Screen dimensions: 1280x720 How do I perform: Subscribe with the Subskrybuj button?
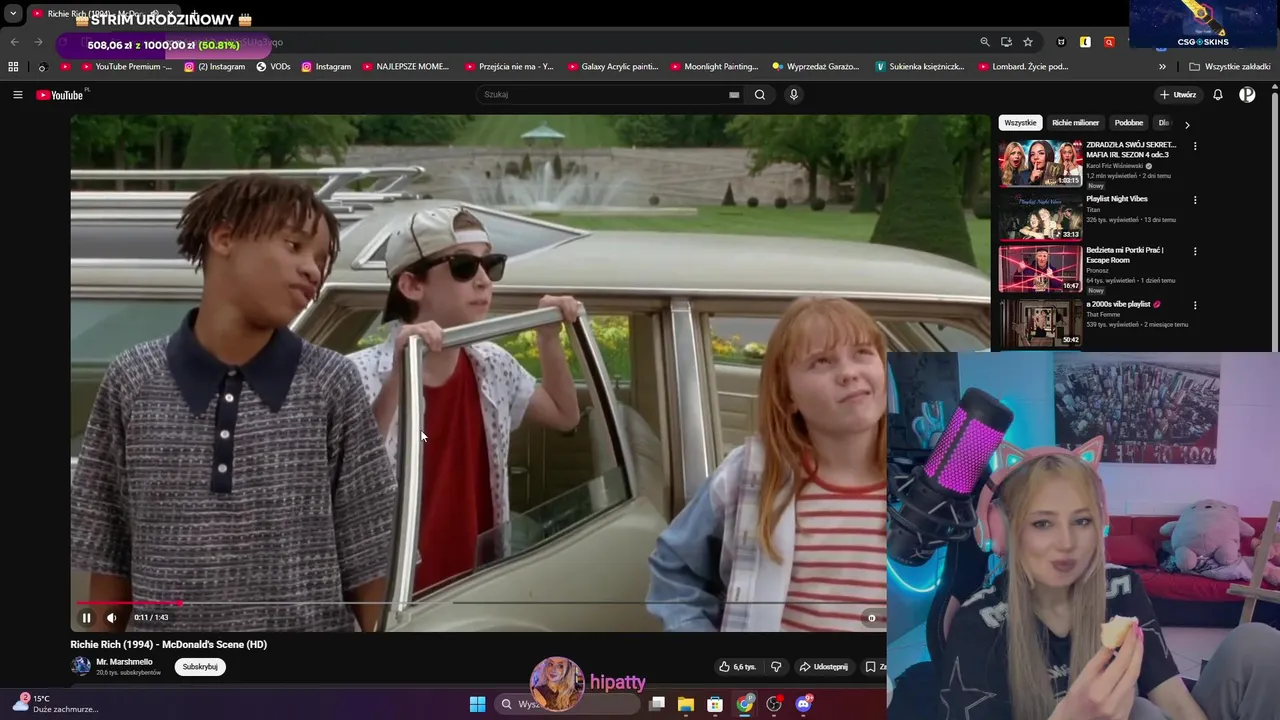pos(200,667)
